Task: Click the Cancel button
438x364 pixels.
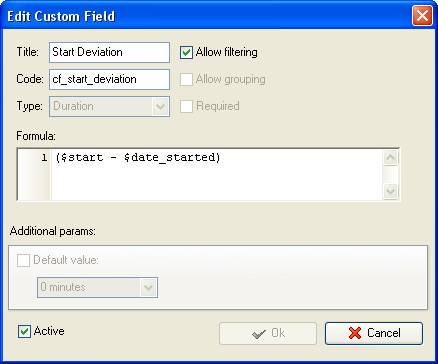Action: tap(374, 333)
